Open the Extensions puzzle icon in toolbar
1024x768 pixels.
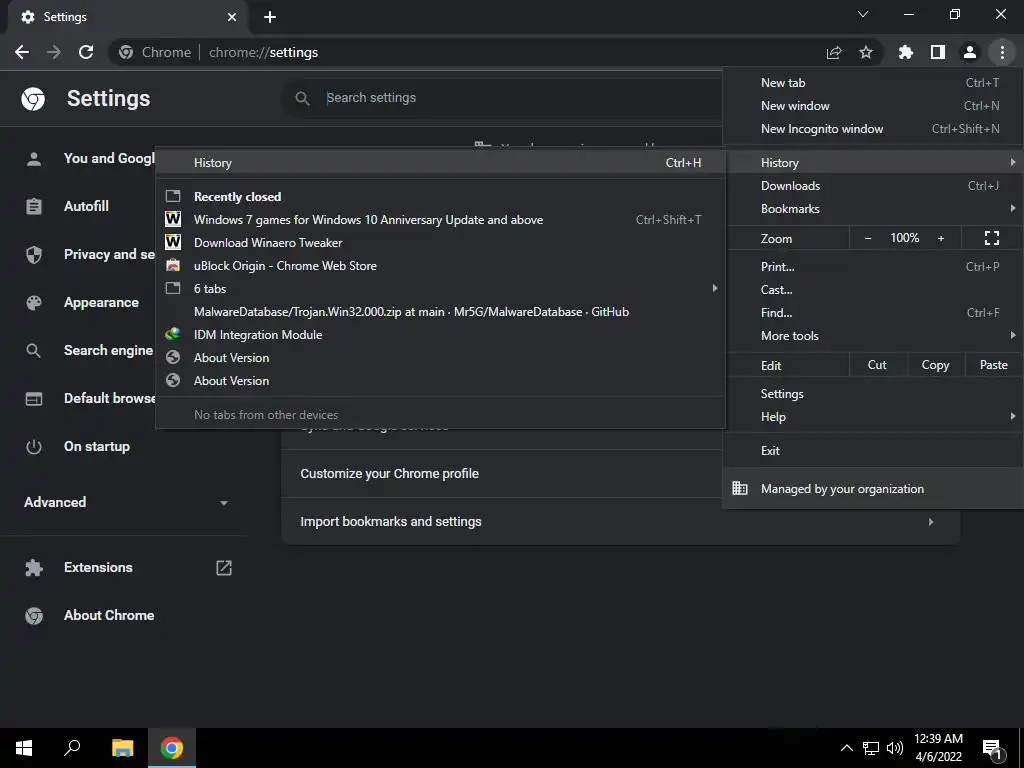click(x=906, y=52)
